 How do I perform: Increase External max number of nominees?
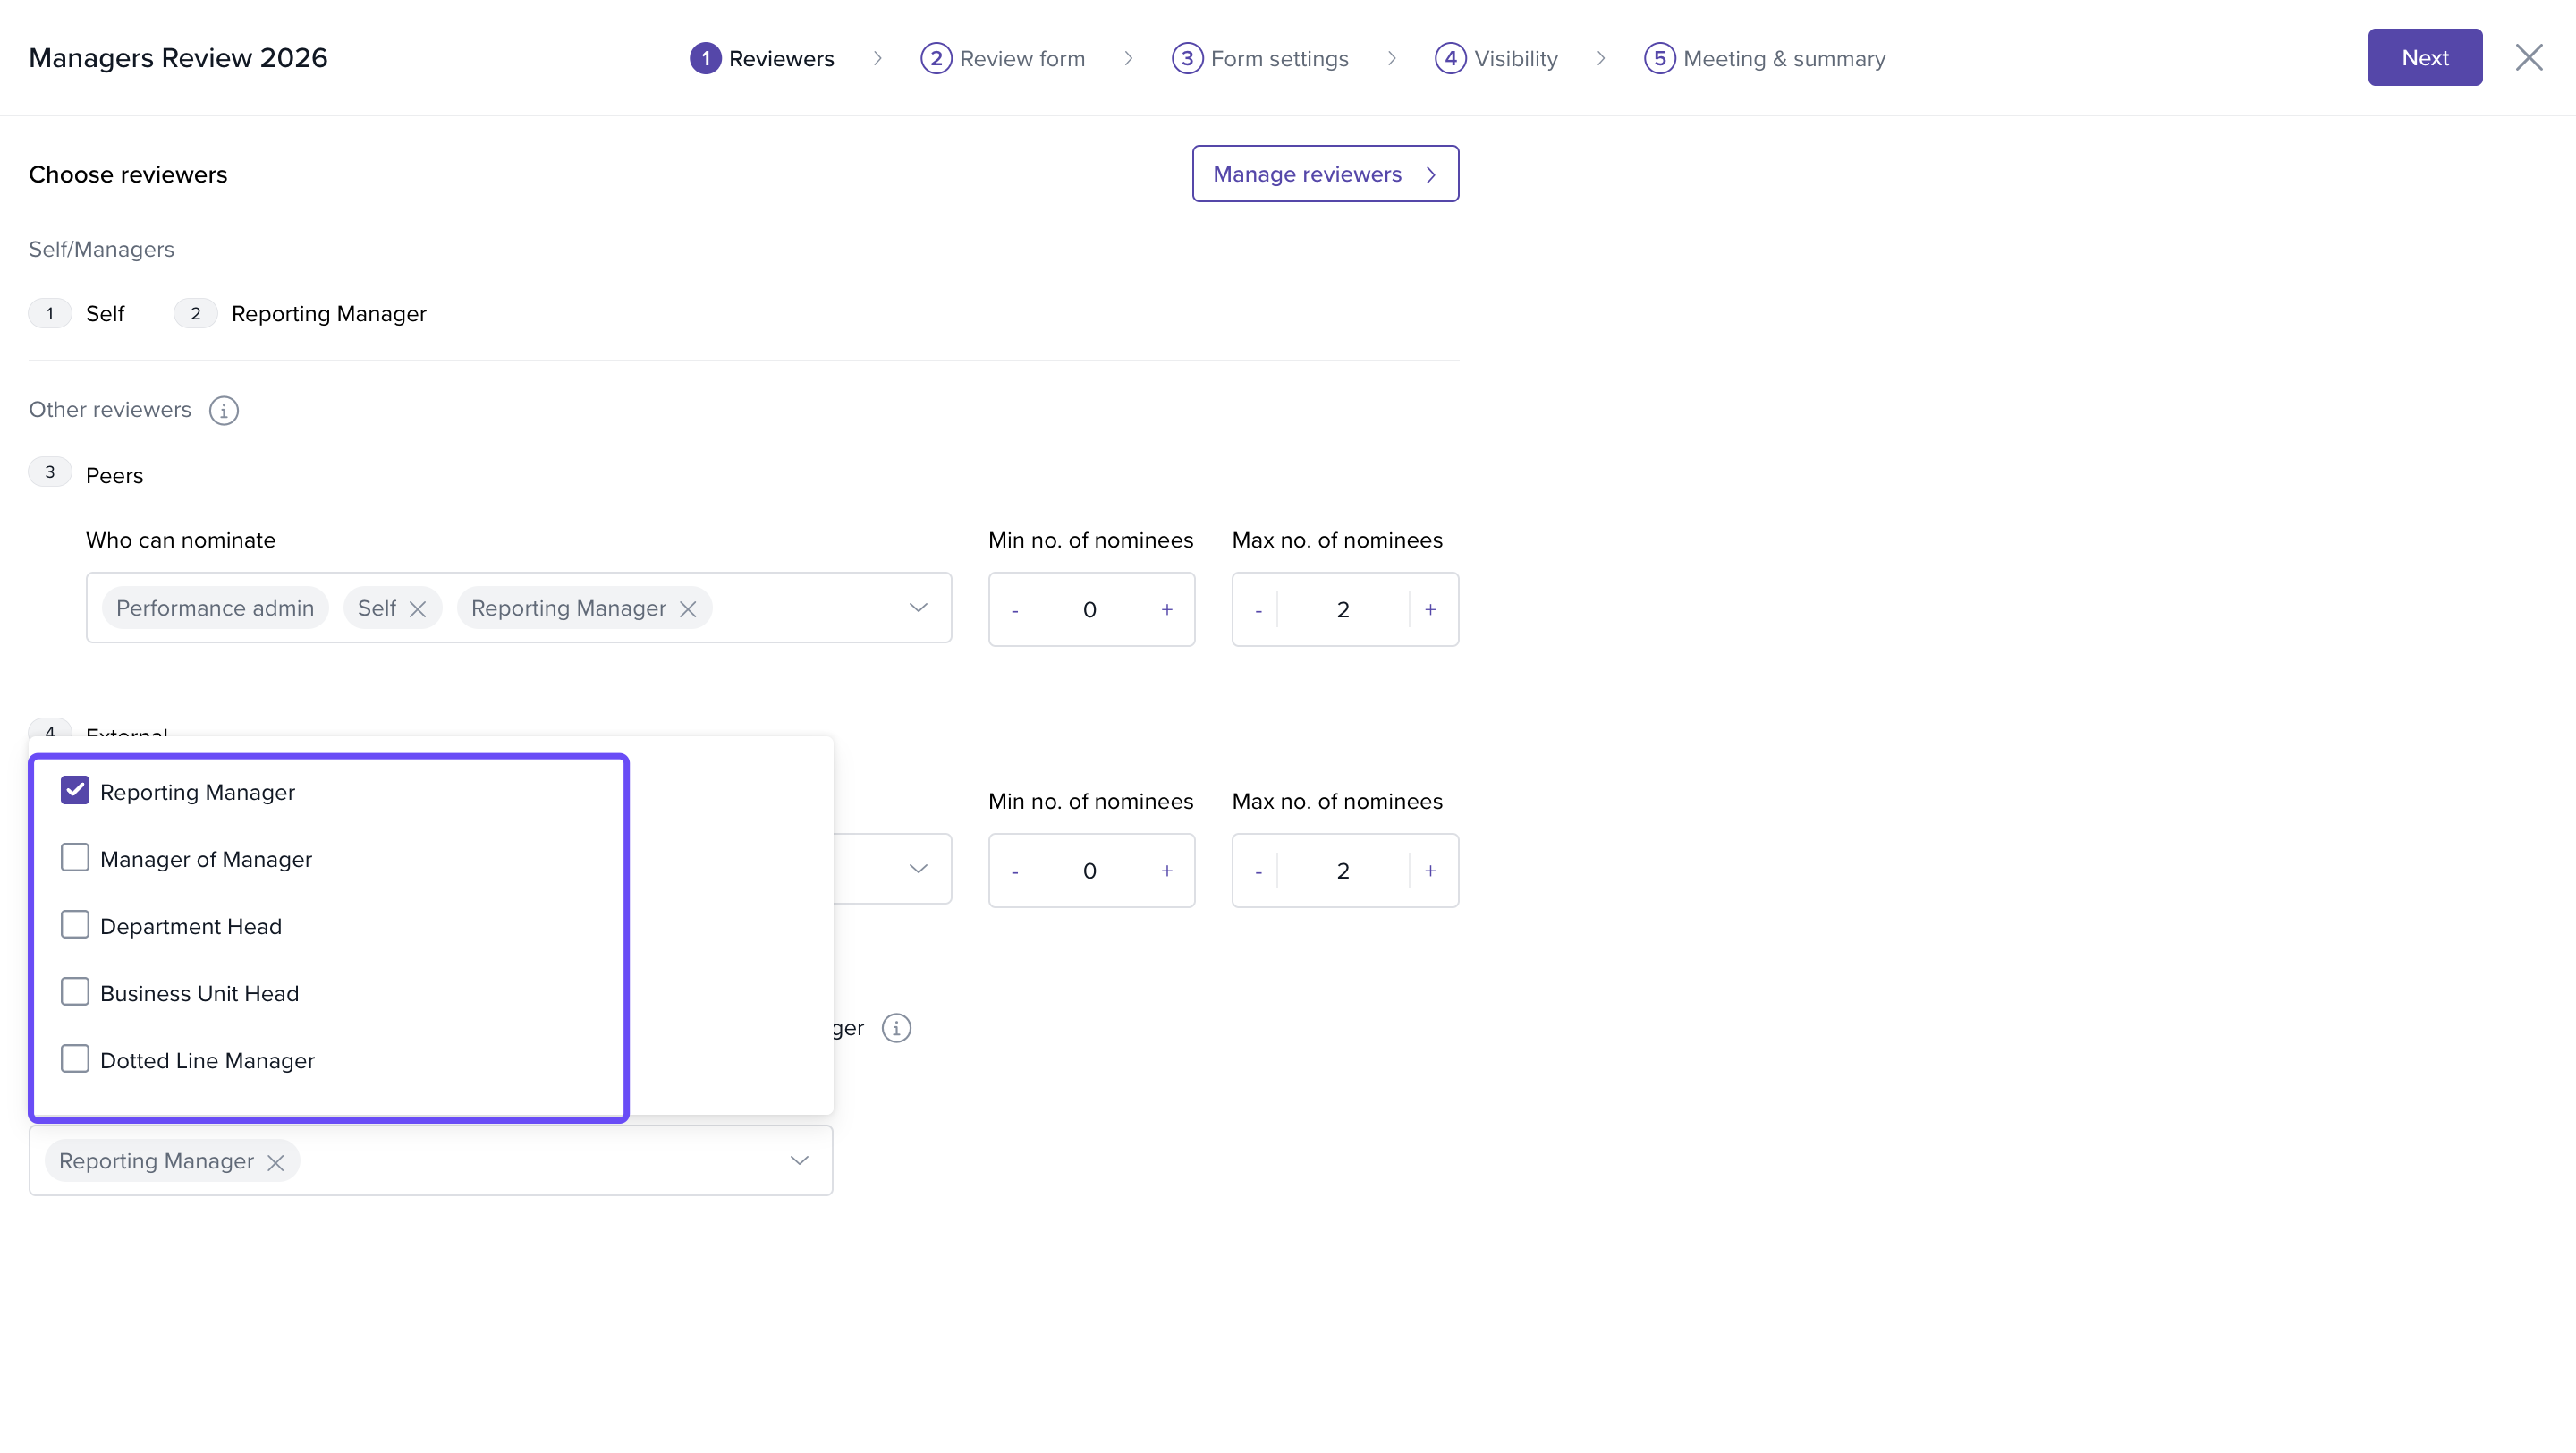[1430, 871]
